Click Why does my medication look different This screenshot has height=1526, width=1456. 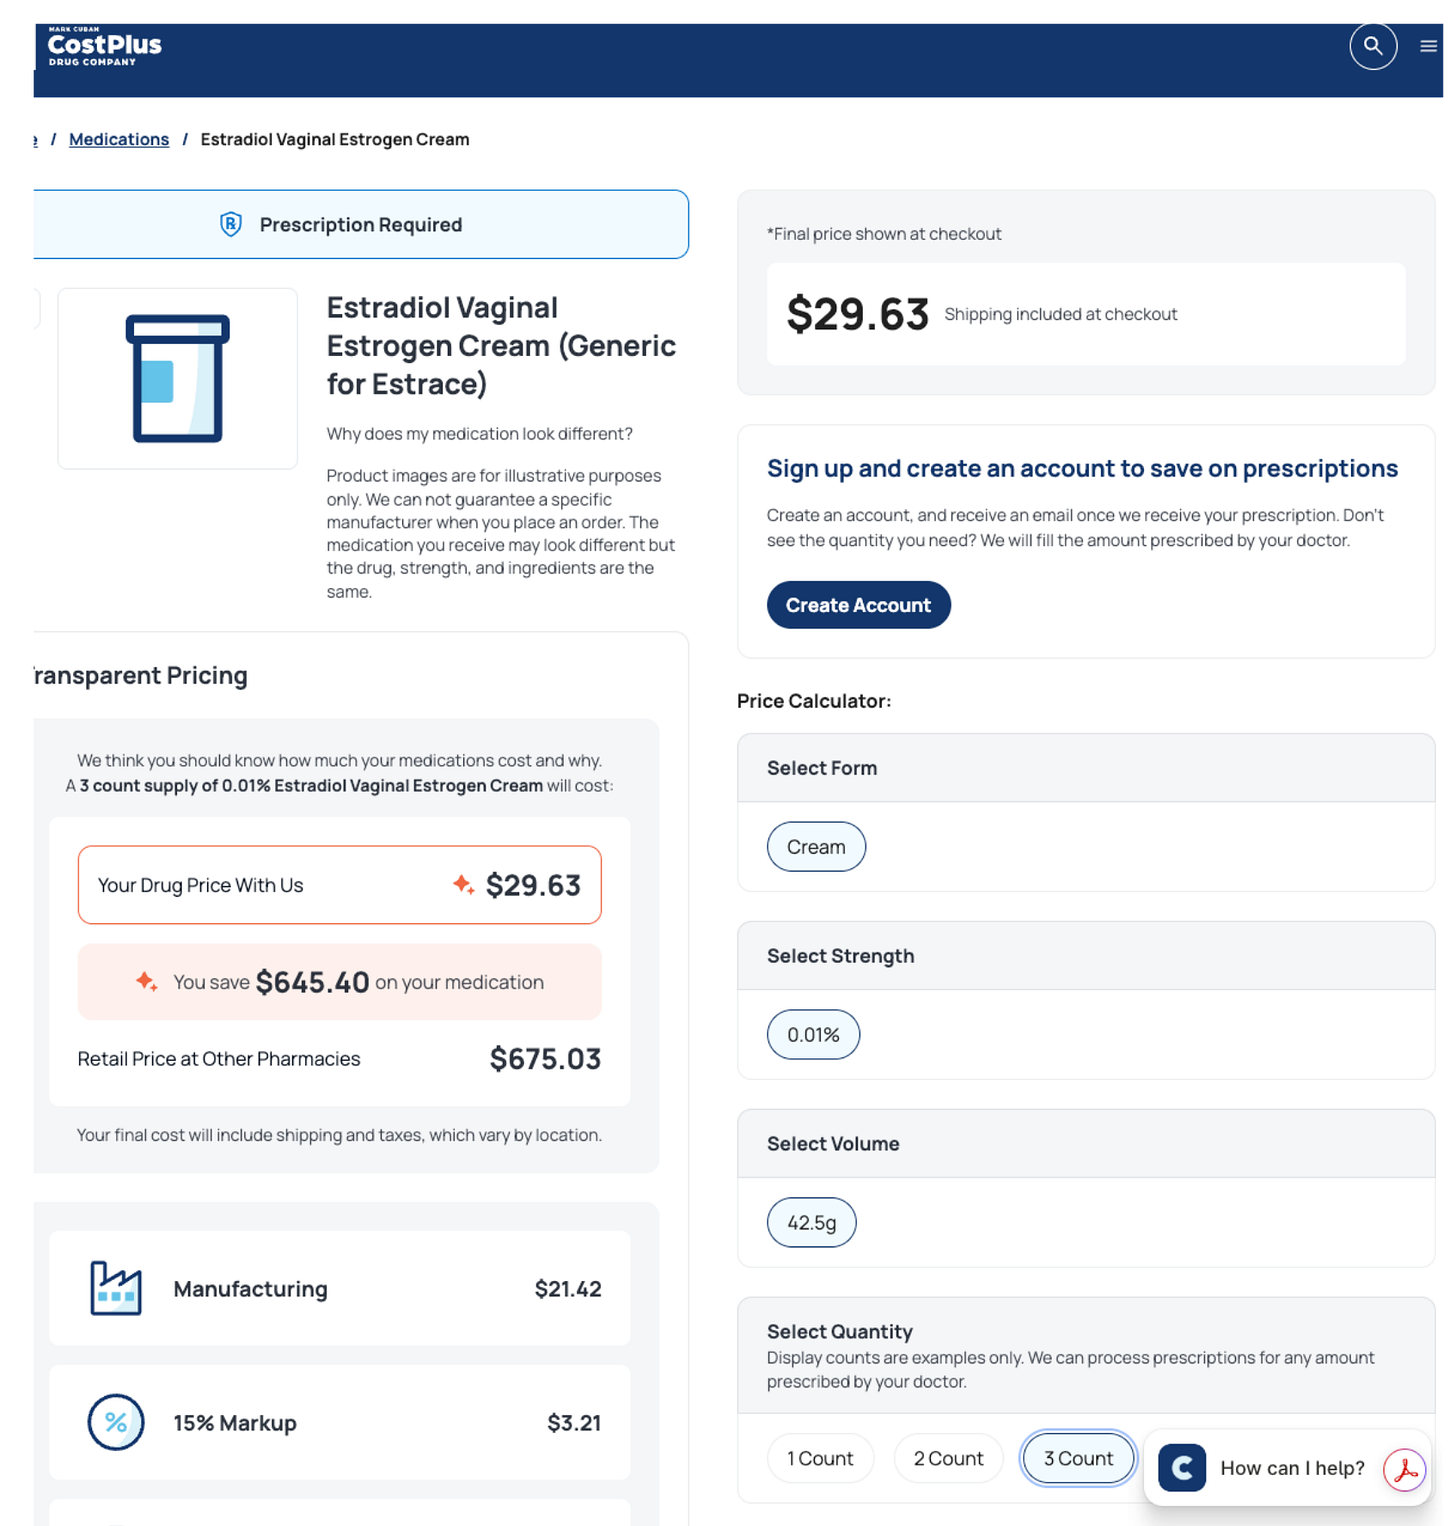pyautogui.click(x=479, y=434)
